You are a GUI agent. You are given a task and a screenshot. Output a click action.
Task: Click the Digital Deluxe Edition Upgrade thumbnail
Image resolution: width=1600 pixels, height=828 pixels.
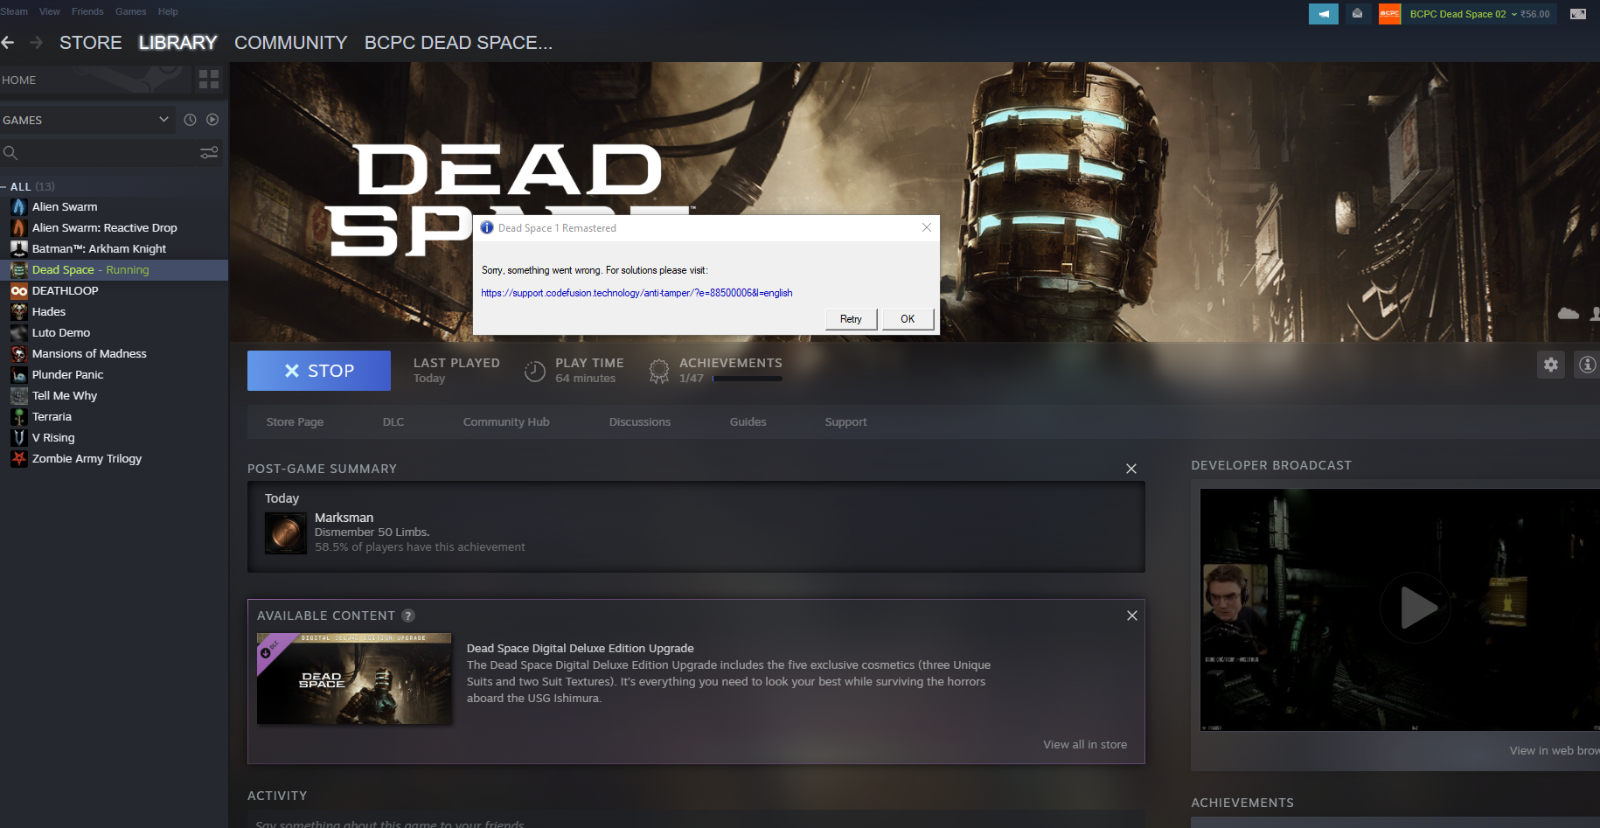coord(354,679)
